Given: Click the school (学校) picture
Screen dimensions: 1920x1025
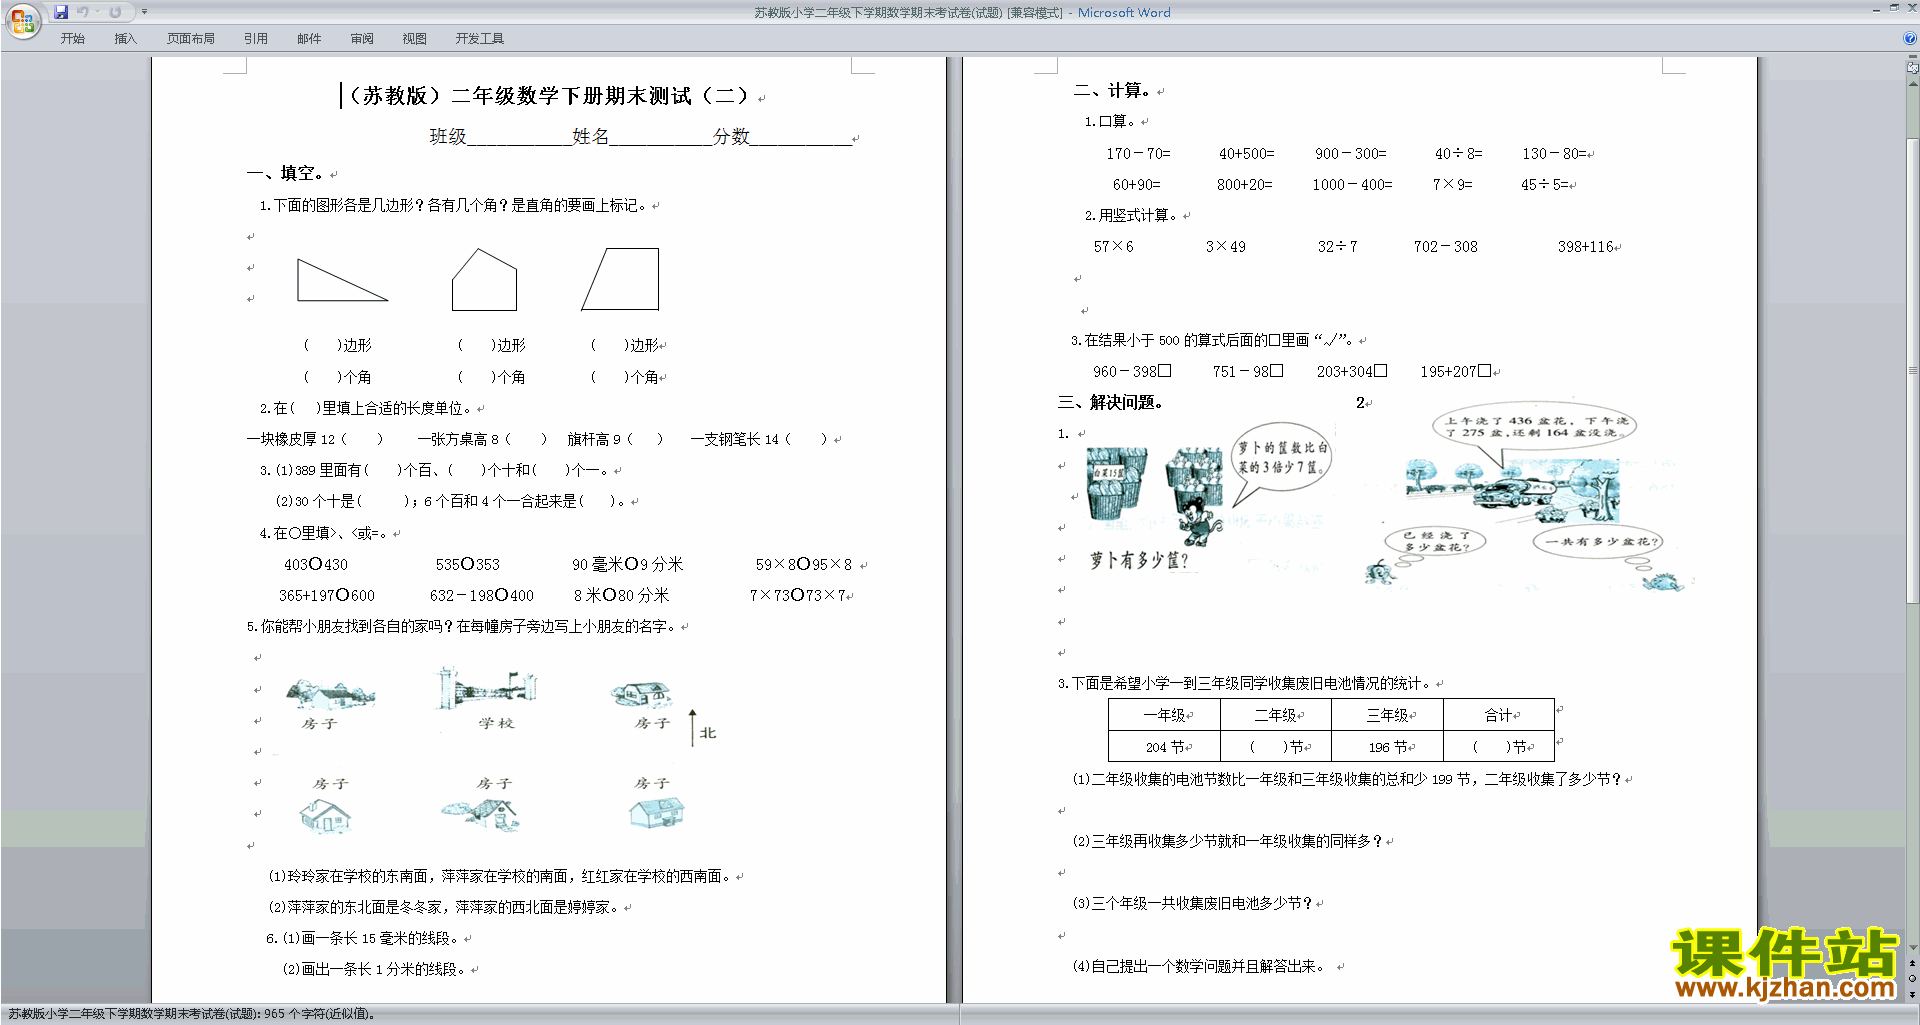Looking at the screenshot, I should [x=487, y=688].
